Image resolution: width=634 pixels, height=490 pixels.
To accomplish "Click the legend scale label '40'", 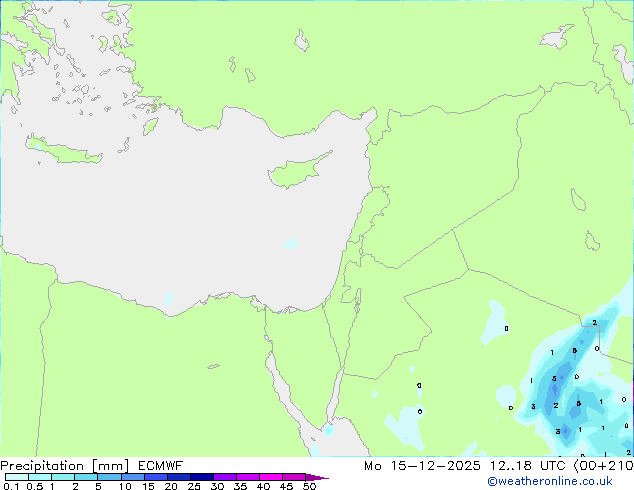I will click(x=263, y=486).
